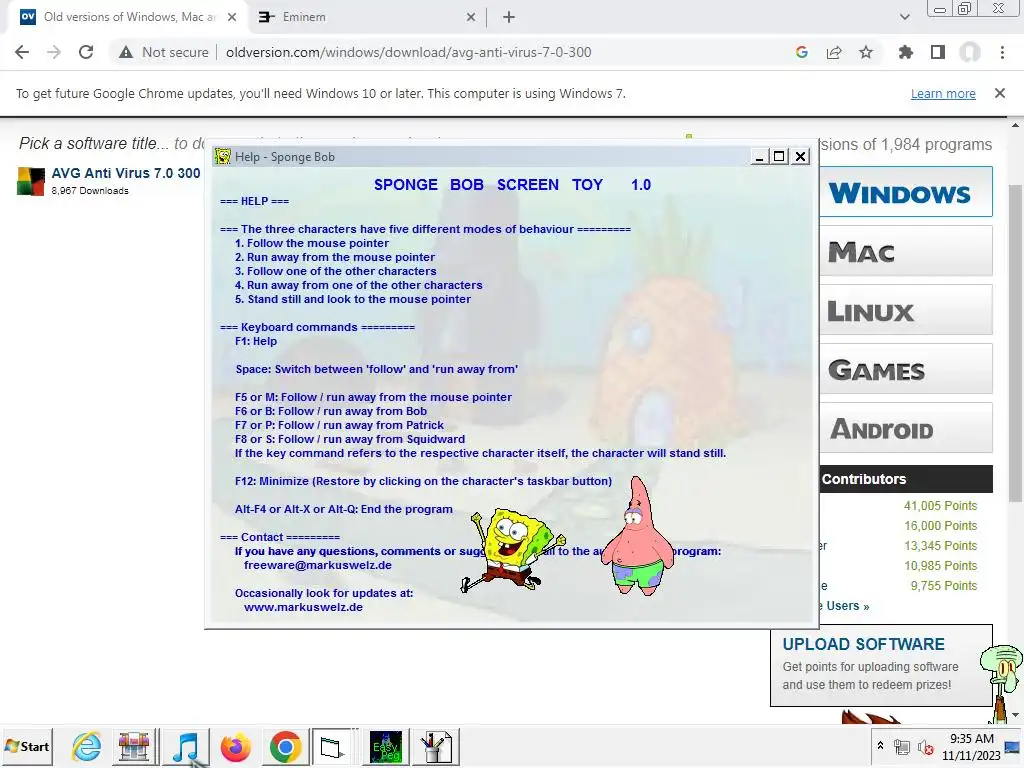Click the 9,755 Points entry

point(944,586)
